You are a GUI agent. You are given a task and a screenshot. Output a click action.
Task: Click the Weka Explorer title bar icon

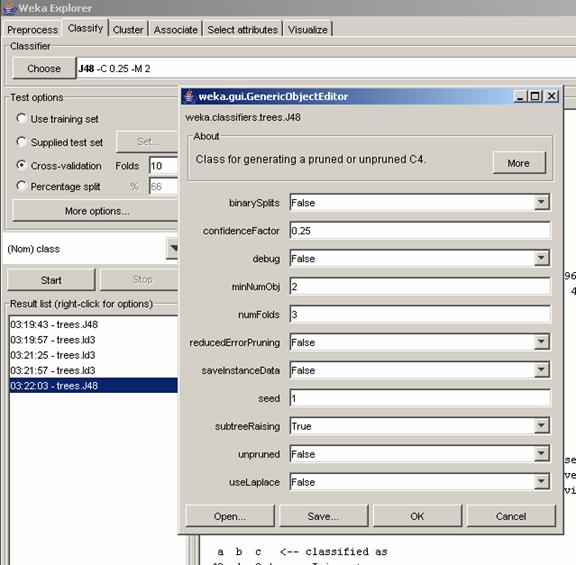point(9,7)
